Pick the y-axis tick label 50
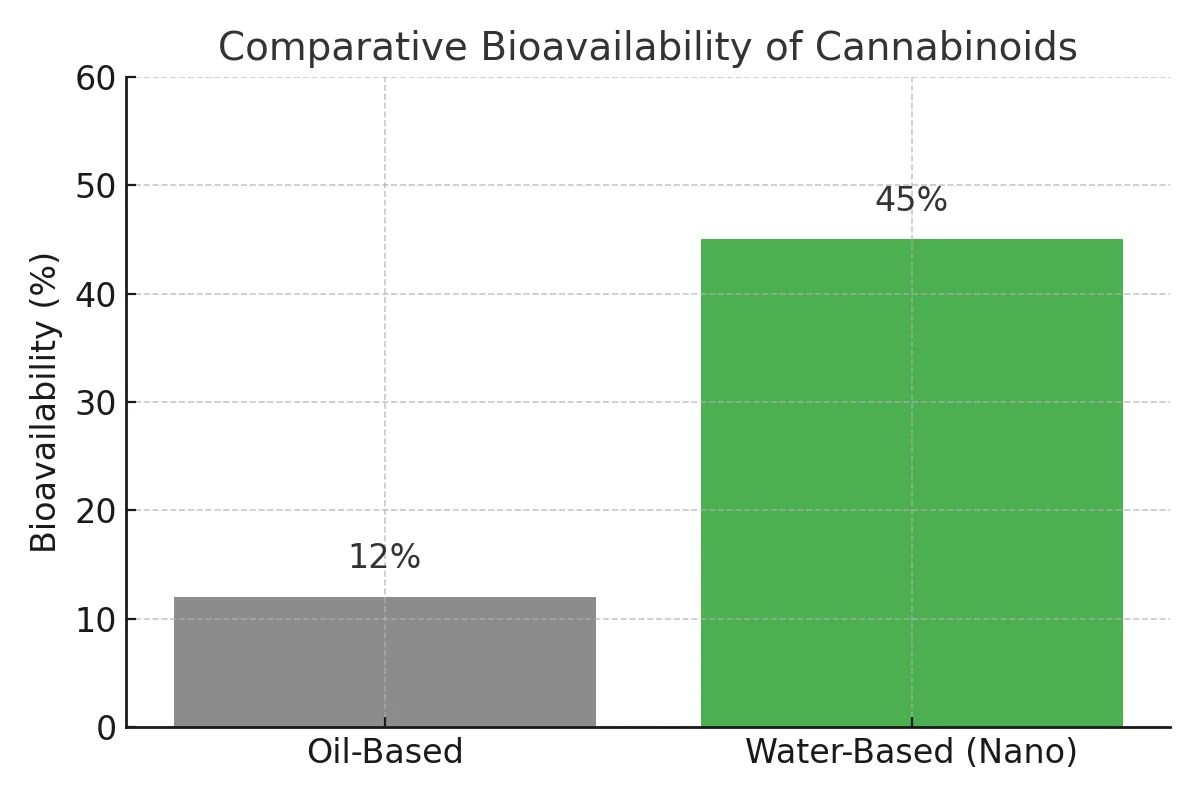 [x=96, y=186]
